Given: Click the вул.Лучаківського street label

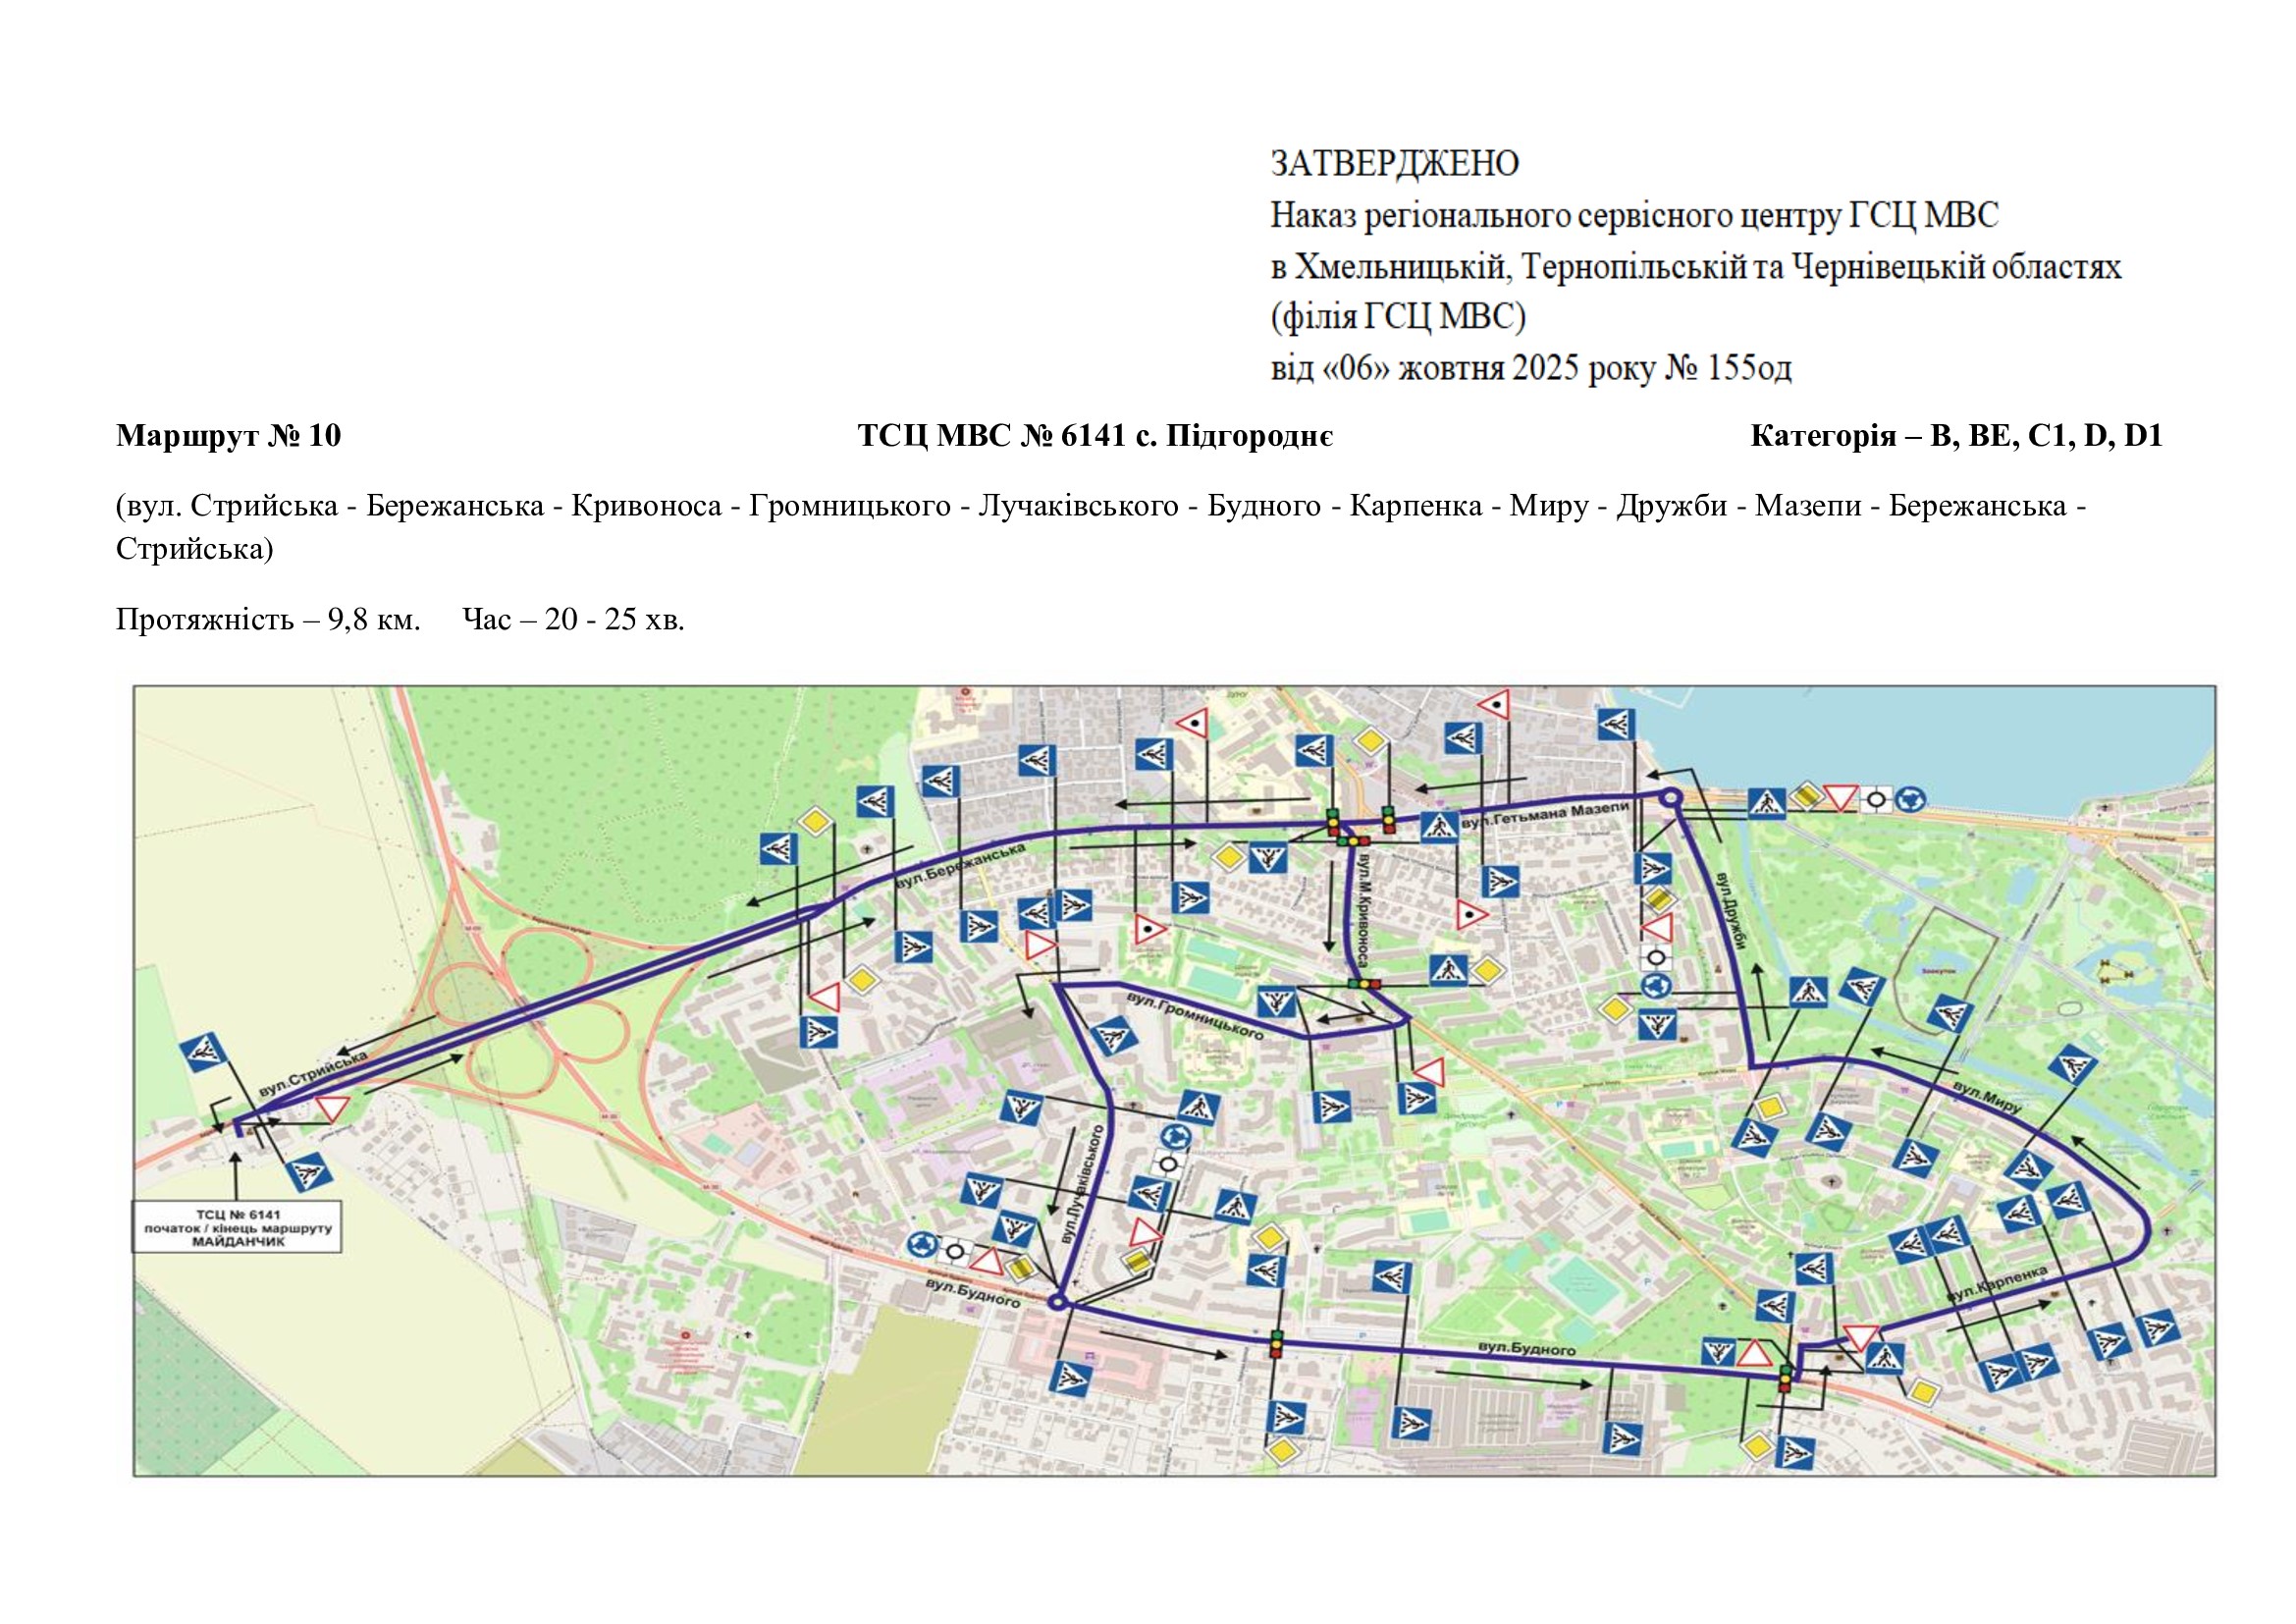Looking at the screenshot, I should [x=1083, y=1184].
